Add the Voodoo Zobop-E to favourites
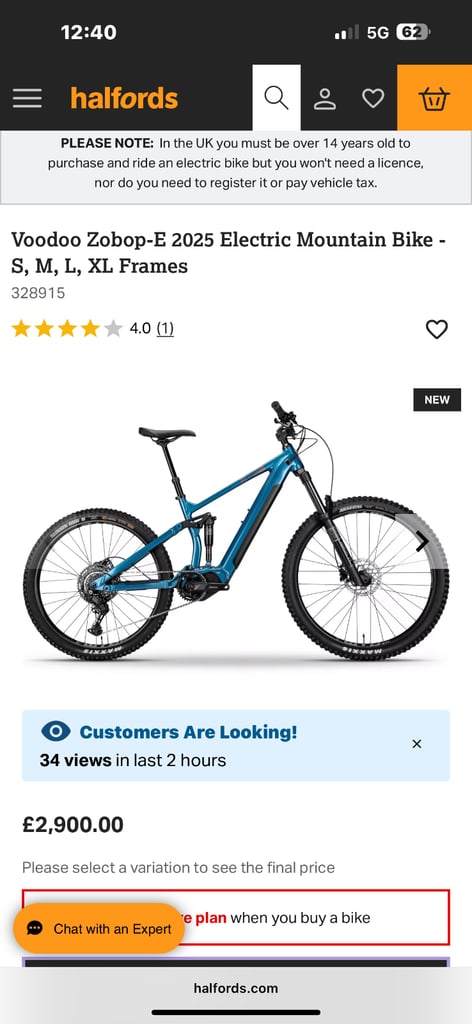 (437, 329)
